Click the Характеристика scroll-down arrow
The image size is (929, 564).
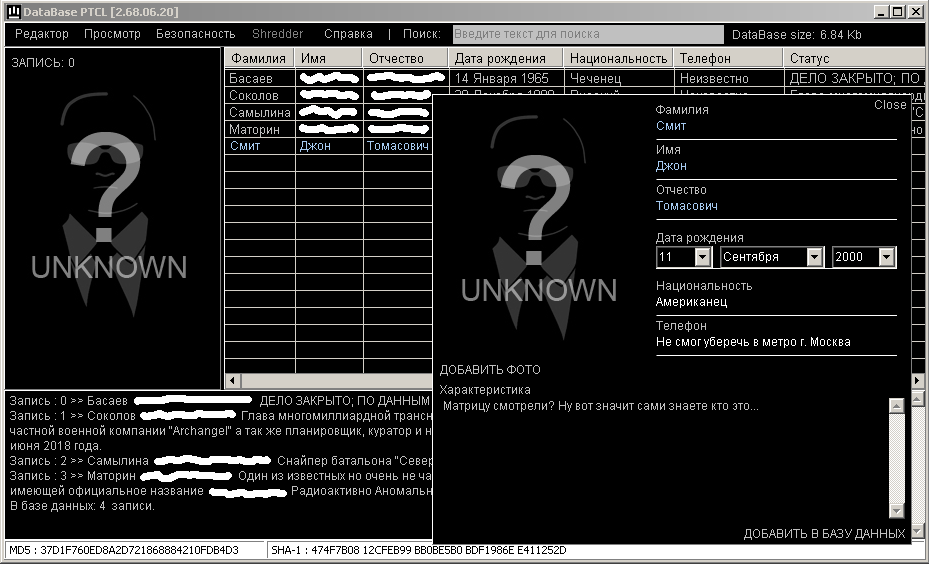[x=896, y=510]
